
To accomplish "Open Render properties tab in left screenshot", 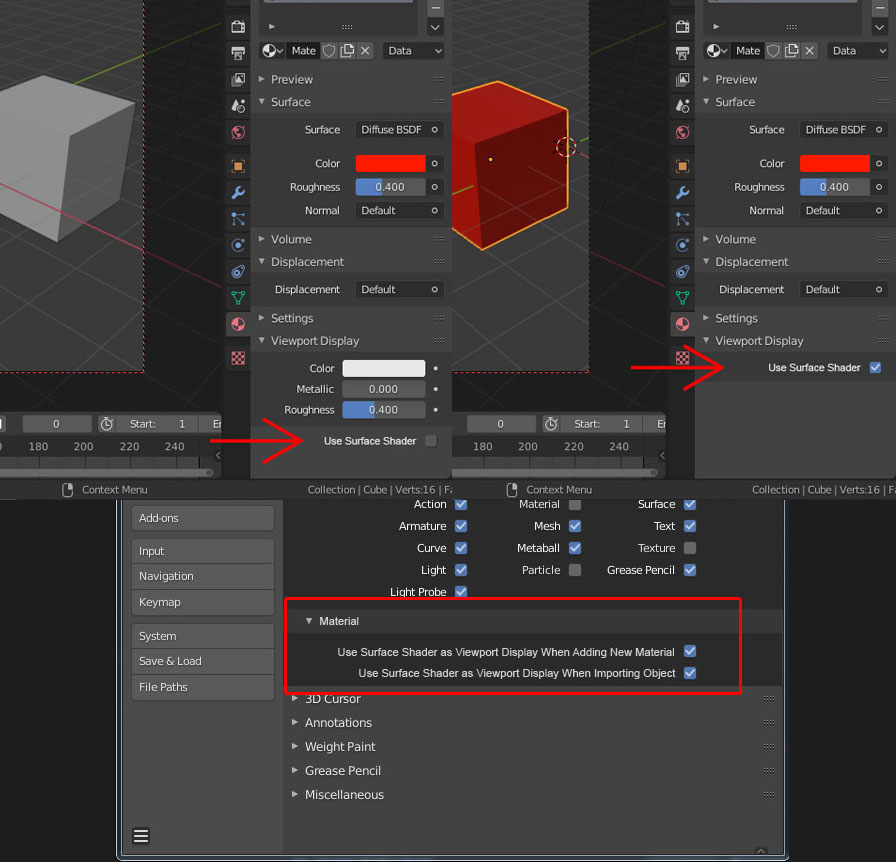I will (238, 26).
